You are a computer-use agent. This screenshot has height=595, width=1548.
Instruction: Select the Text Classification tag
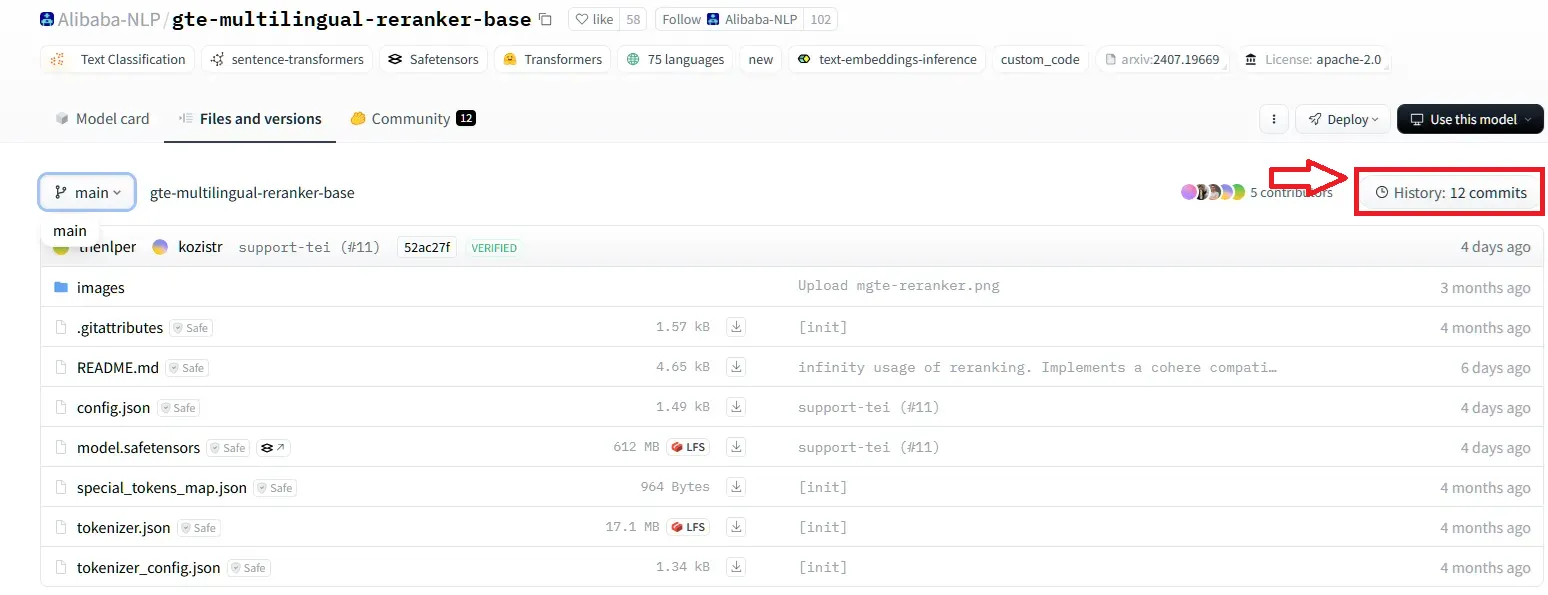click(118, 59)
